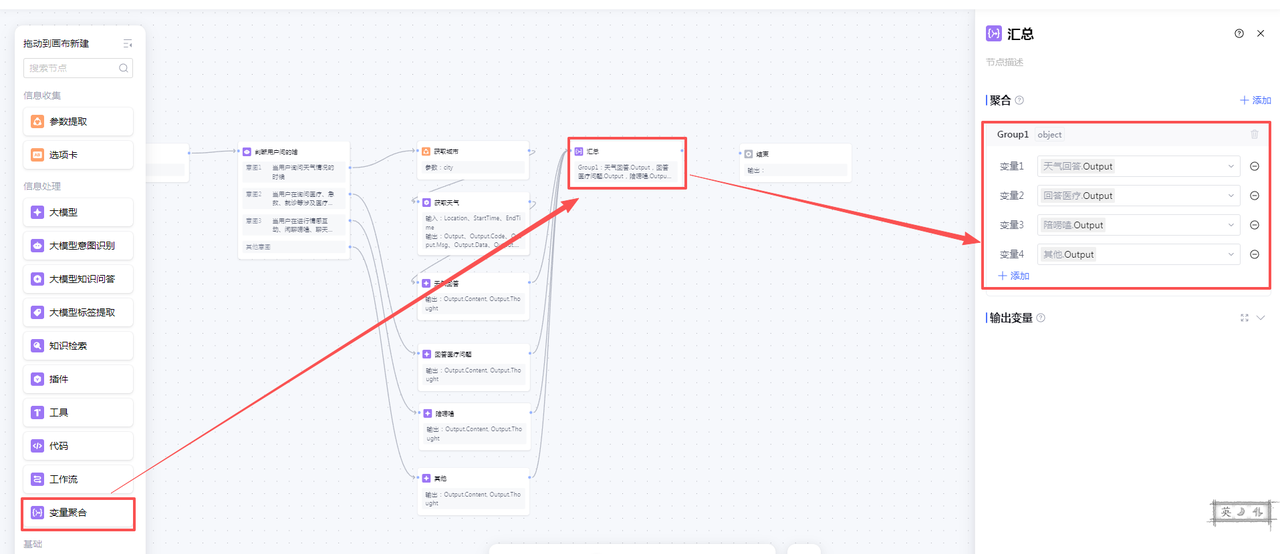Screen dimensions: 1280x554
Task: Open help for the 汇总 node
Action: pos(1239,33)
